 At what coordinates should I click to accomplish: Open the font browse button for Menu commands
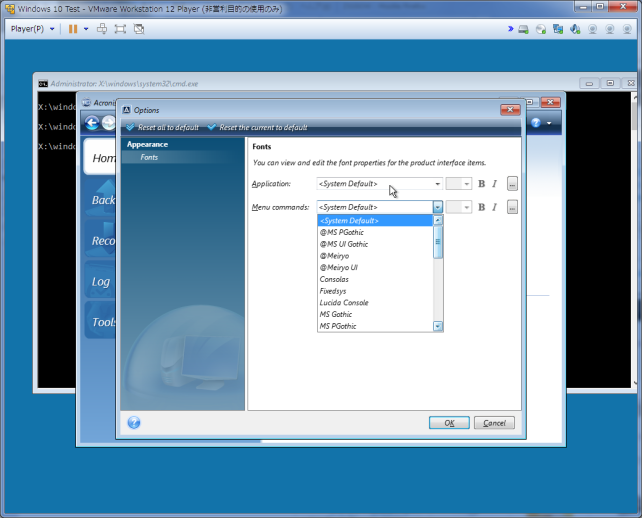(512, 207)
